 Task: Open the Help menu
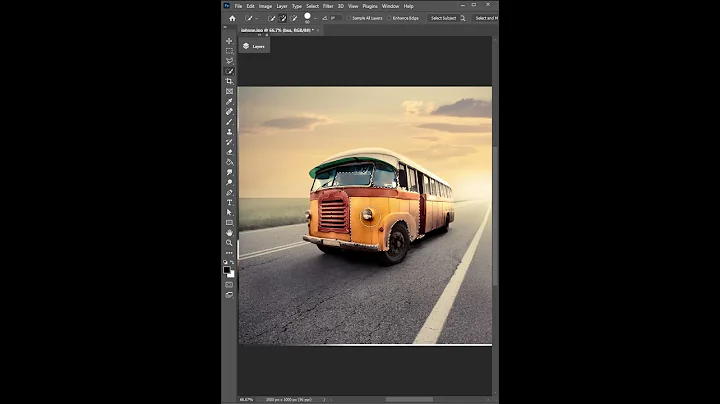409,6
